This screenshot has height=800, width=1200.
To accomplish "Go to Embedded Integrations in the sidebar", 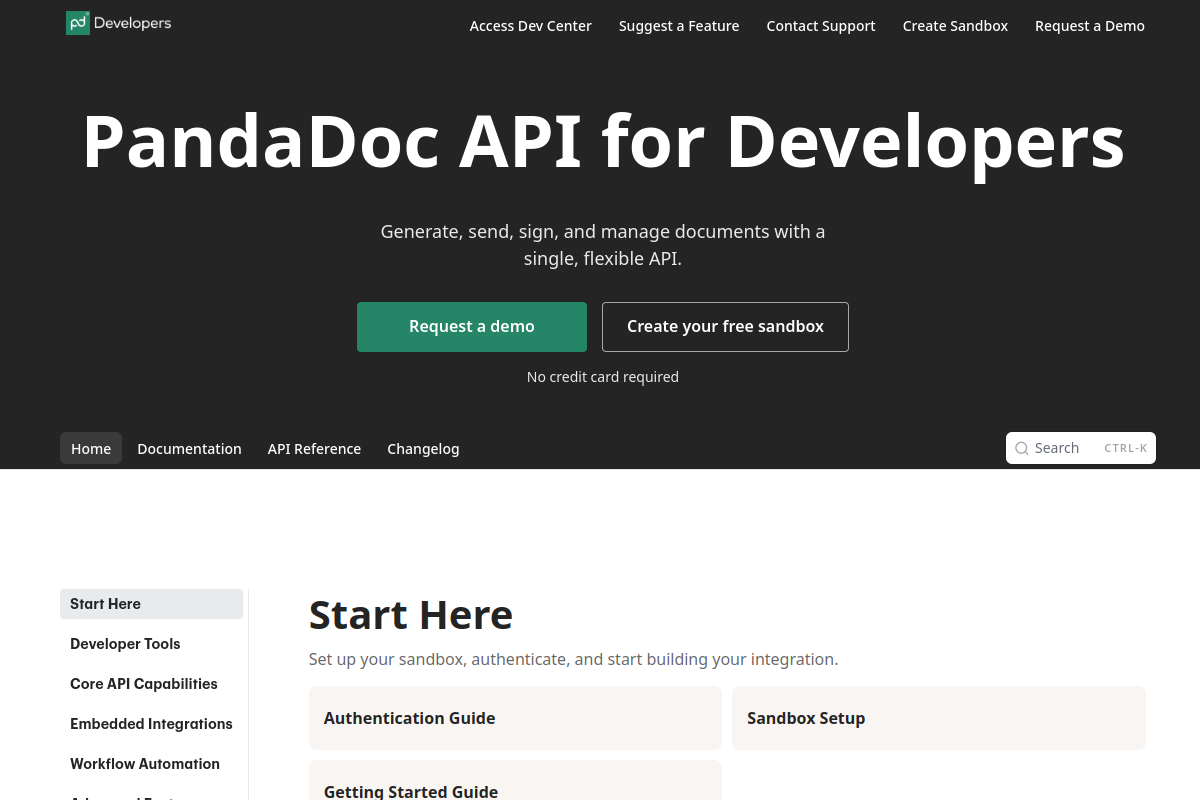I will pyautogui.click(x=151, y=724).
